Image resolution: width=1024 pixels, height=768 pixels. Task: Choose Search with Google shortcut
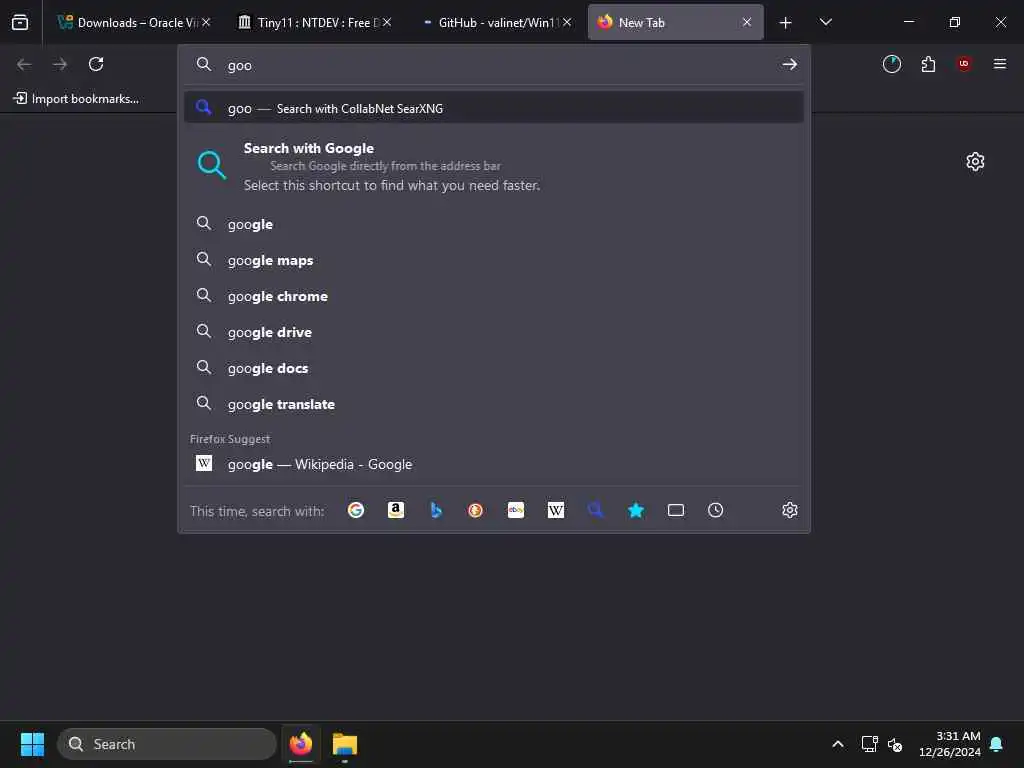pyautogui.click(x=494, y=166)
